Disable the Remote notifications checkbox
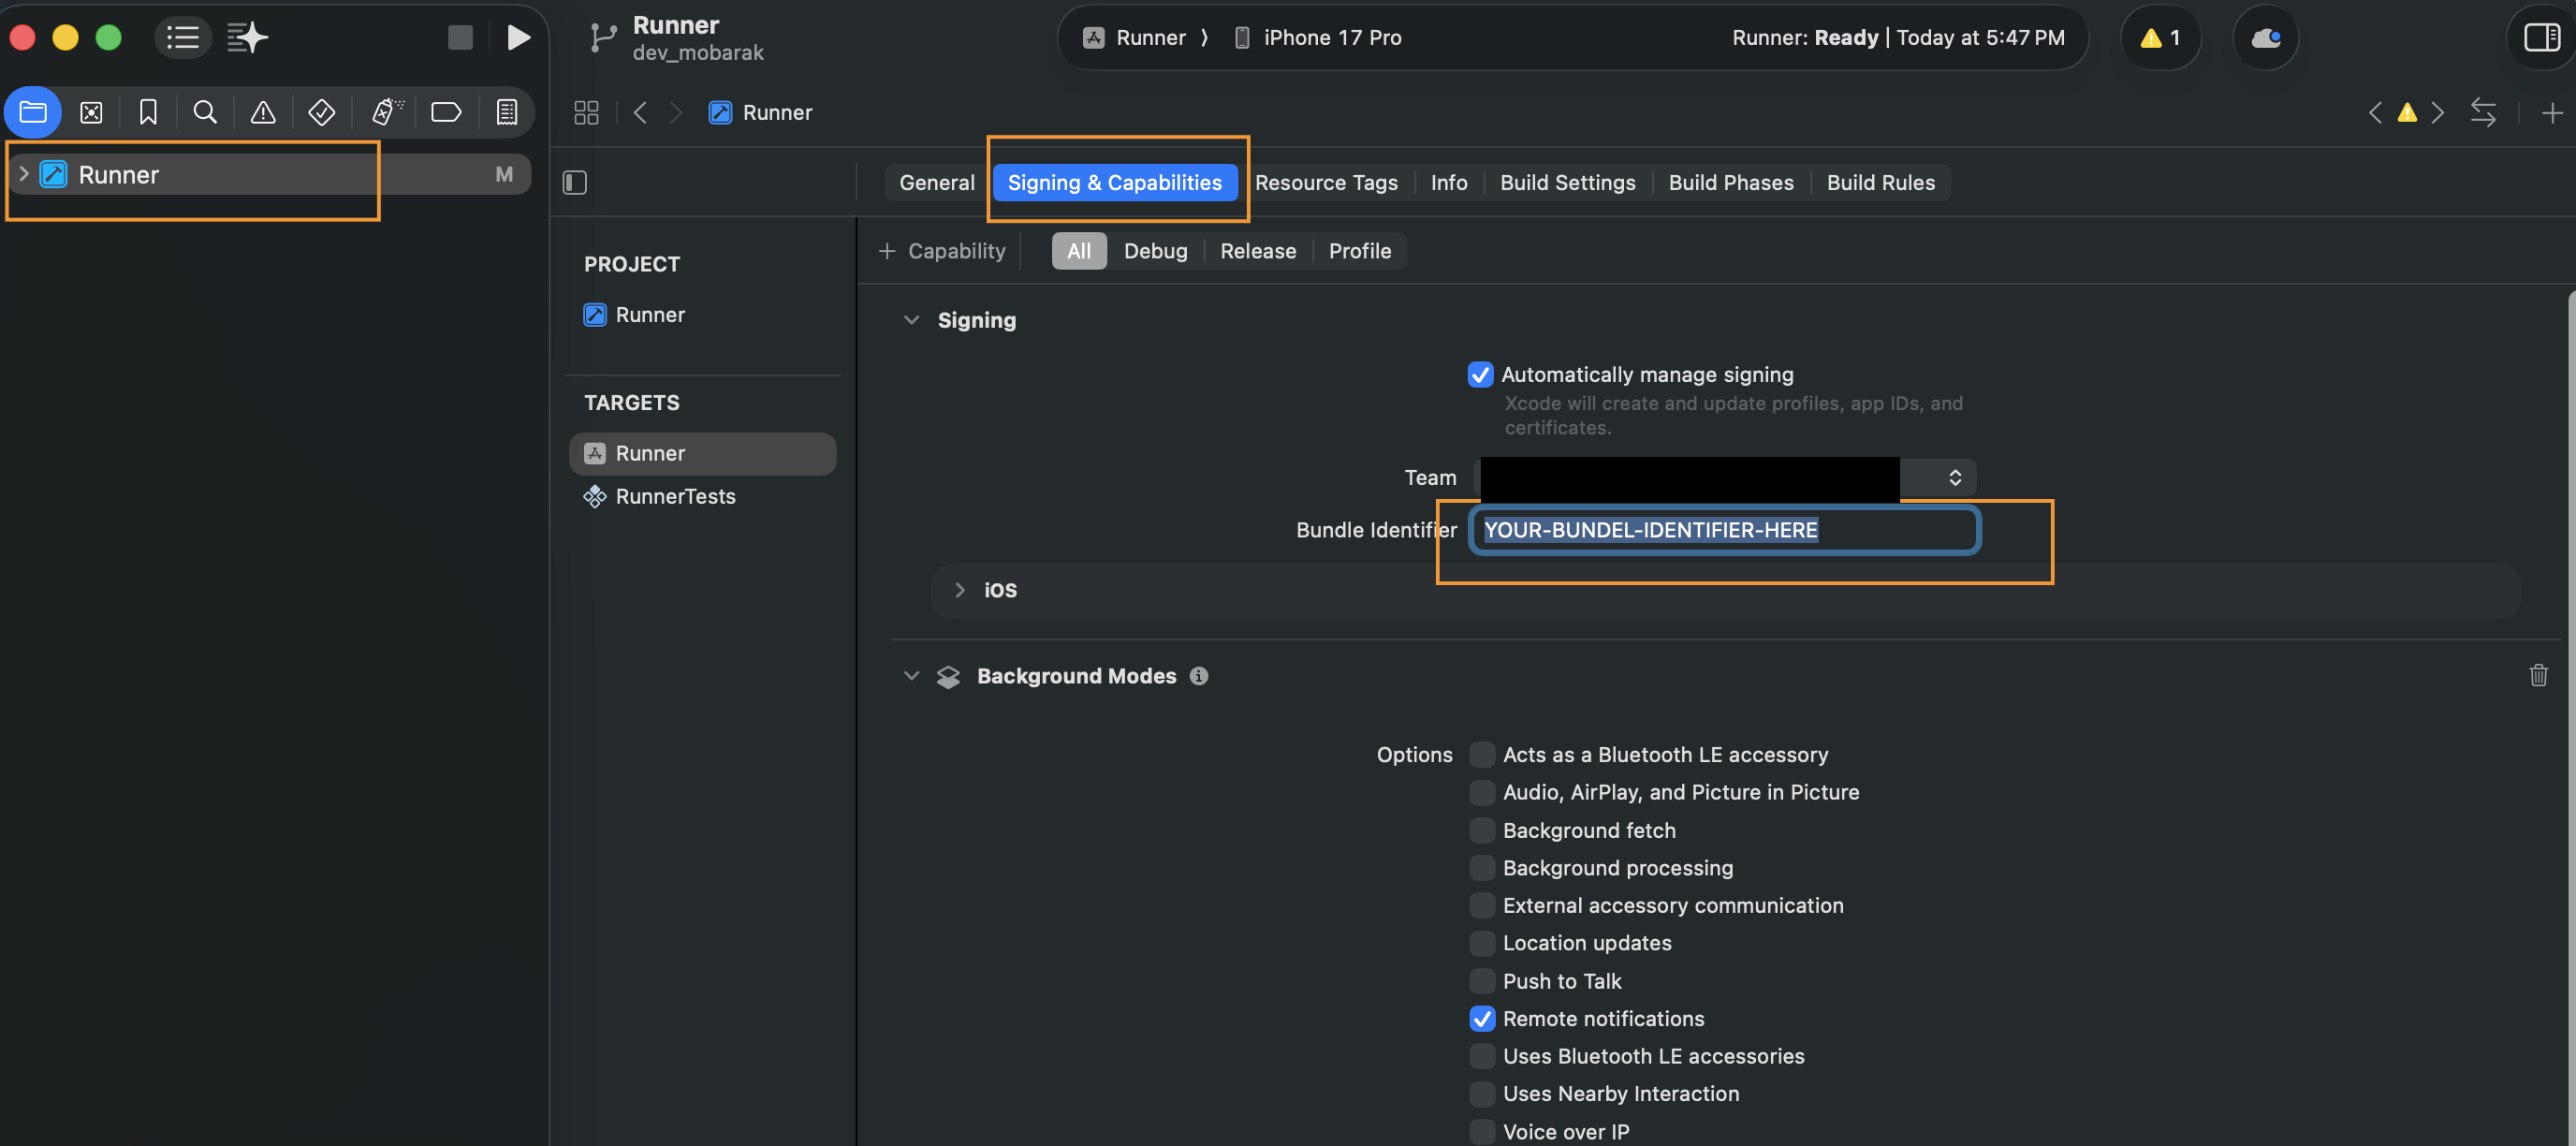The width and height of the screenshot is (2576, 1146). click(x=1481, y=1018)
